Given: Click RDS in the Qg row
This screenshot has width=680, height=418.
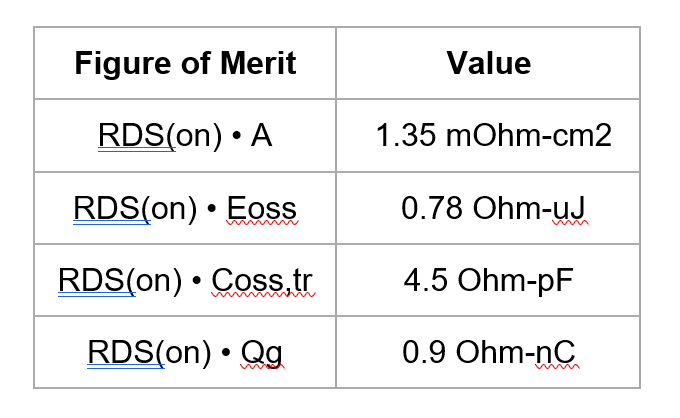Looking at the screenshot, I should 125,352.
